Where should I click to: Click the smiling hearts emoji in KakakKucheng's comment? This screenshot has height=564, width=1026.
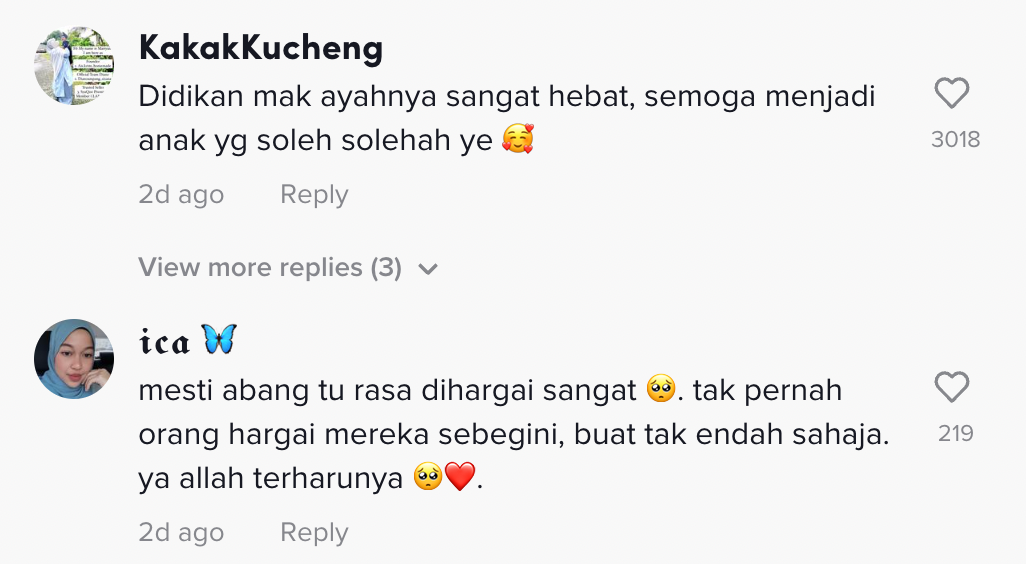click(517, 141)
